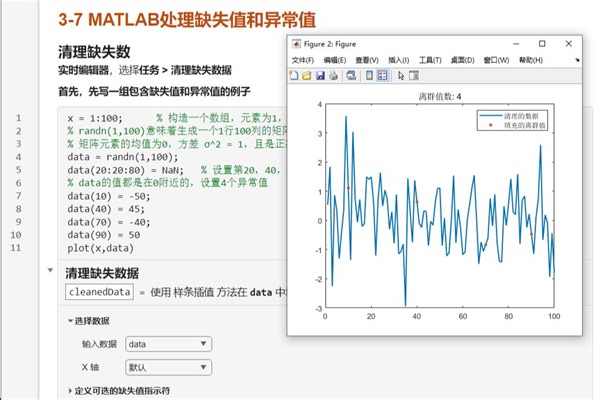Close the Figure 2 window
Screen dimensions: 600x400
tap(569, 44)
